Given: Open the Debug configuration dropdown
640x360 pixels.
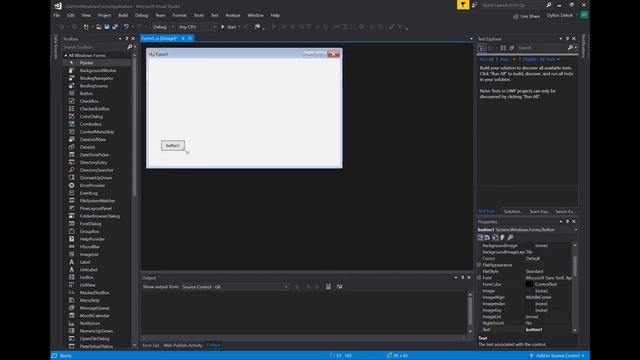Looking at the screenshot, I should pos(163,27).
